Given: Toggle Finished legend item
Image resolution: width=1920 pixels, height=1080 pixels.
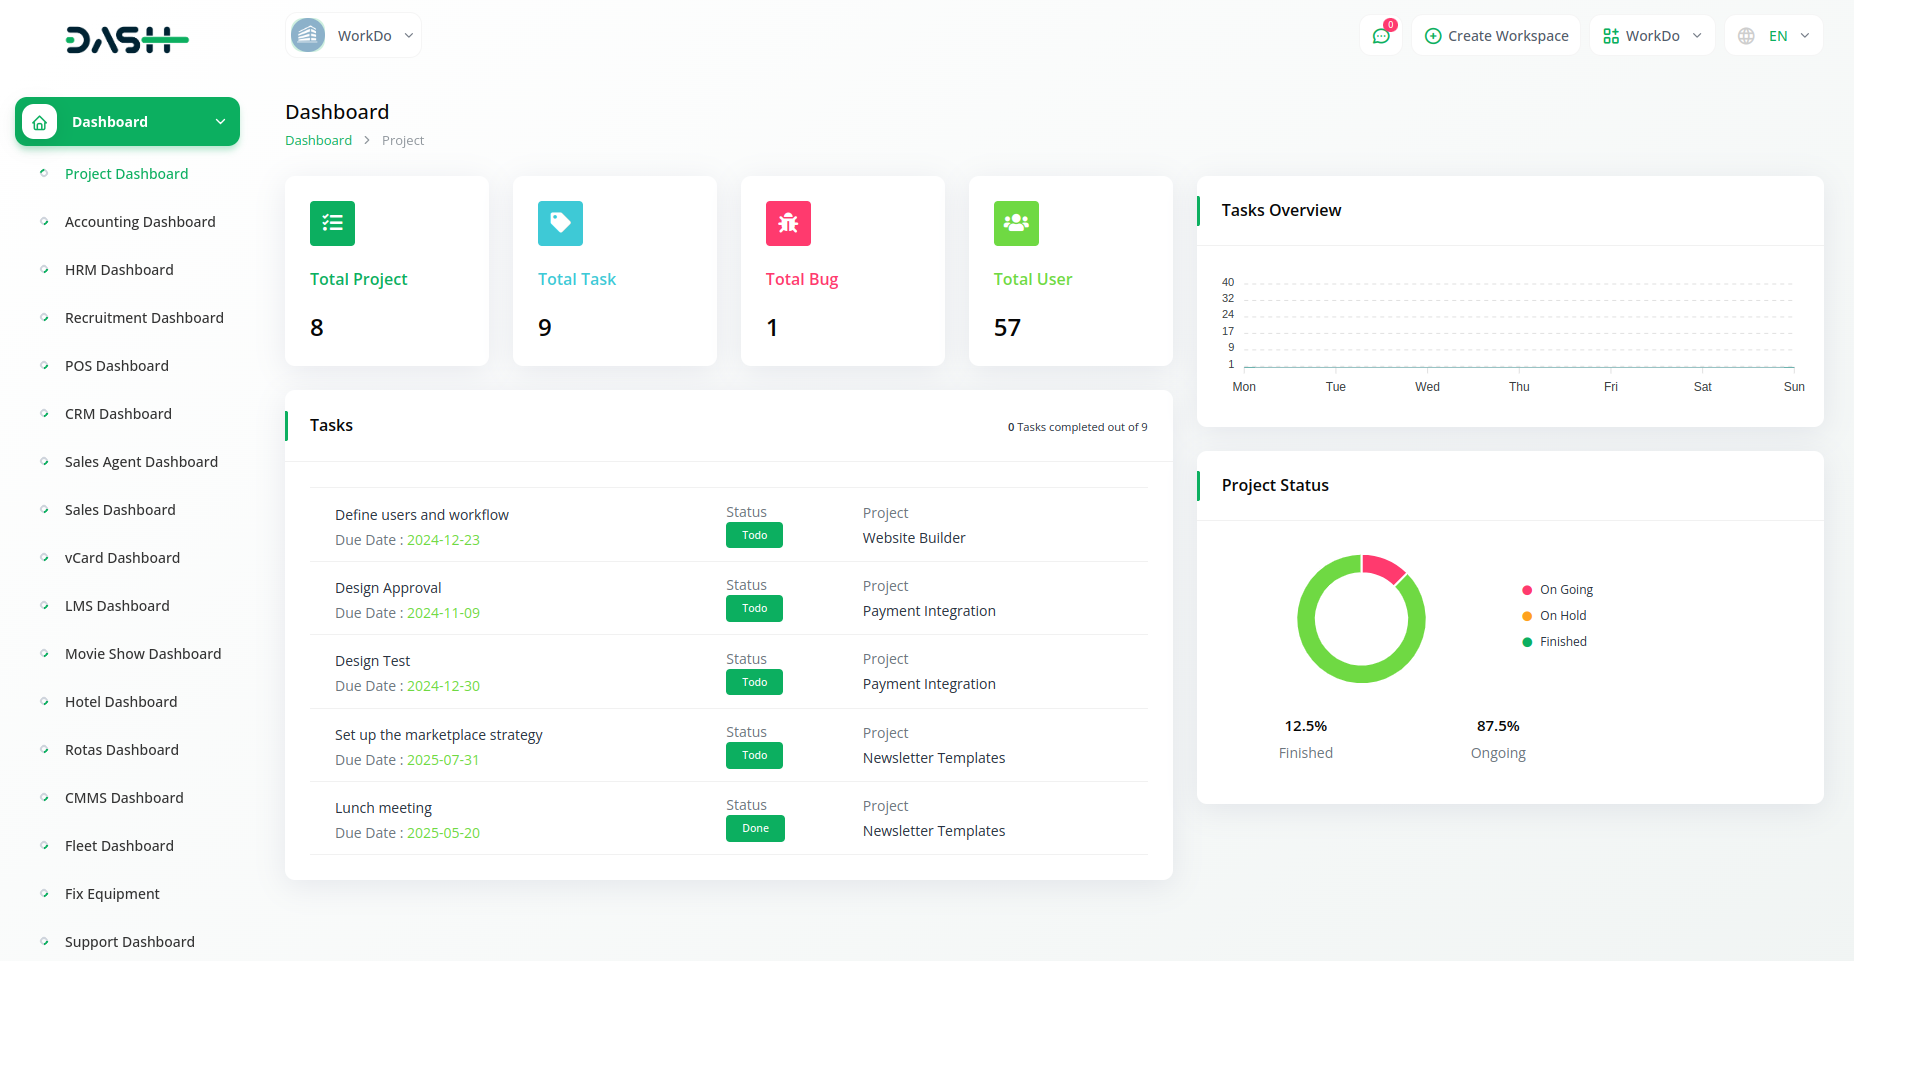Looking at the screenshot, I should coord(1562,642).
